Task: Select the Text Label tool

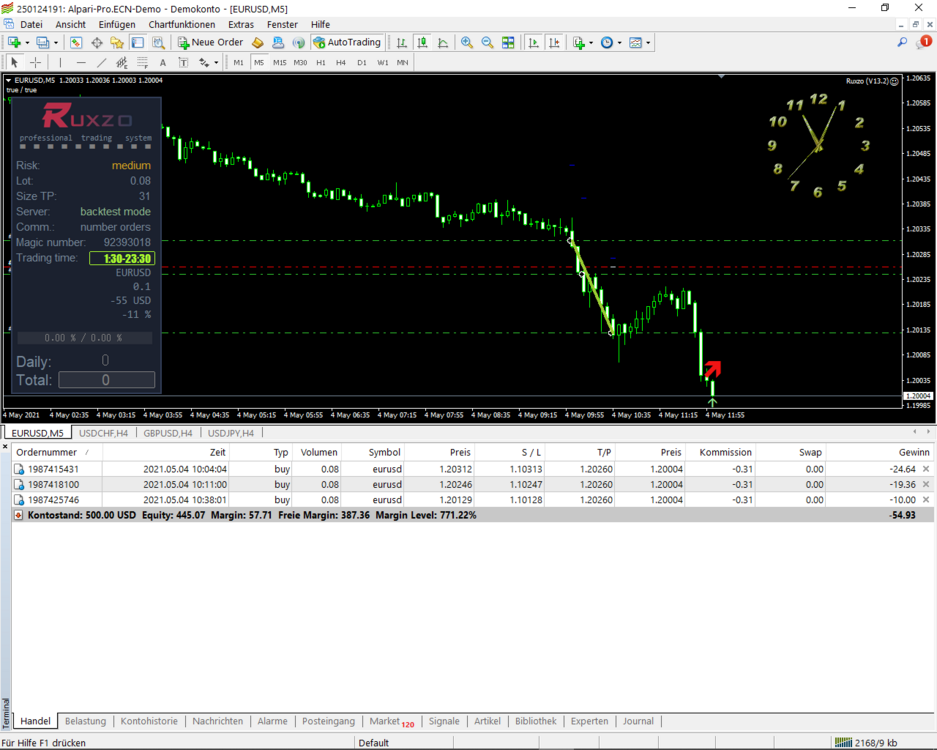Action: coord(183,62)
